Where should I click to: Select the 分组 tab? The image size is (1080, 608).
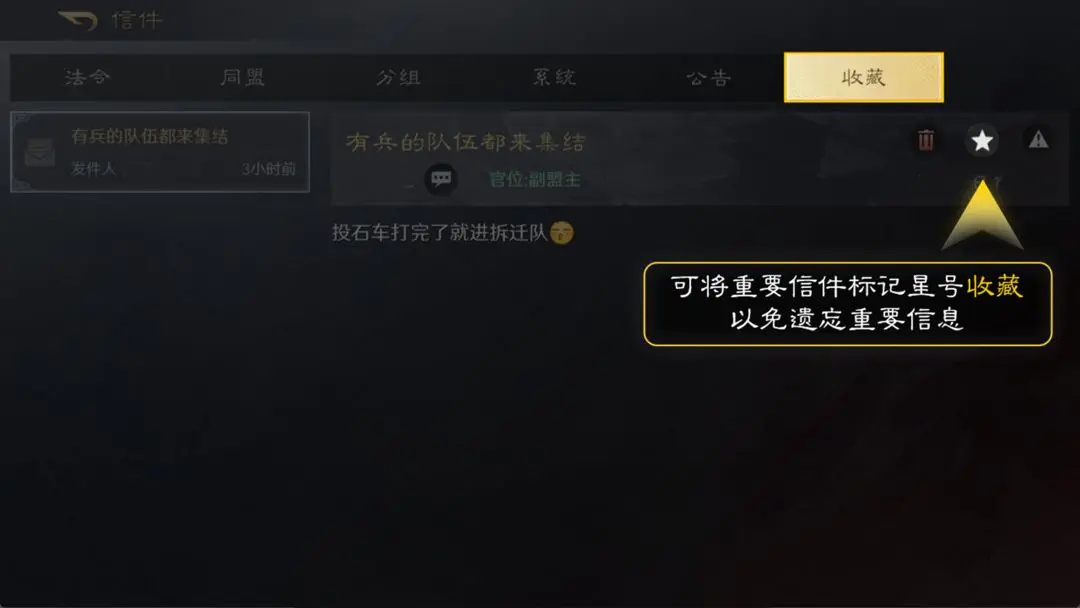click(x=398, y=77)
